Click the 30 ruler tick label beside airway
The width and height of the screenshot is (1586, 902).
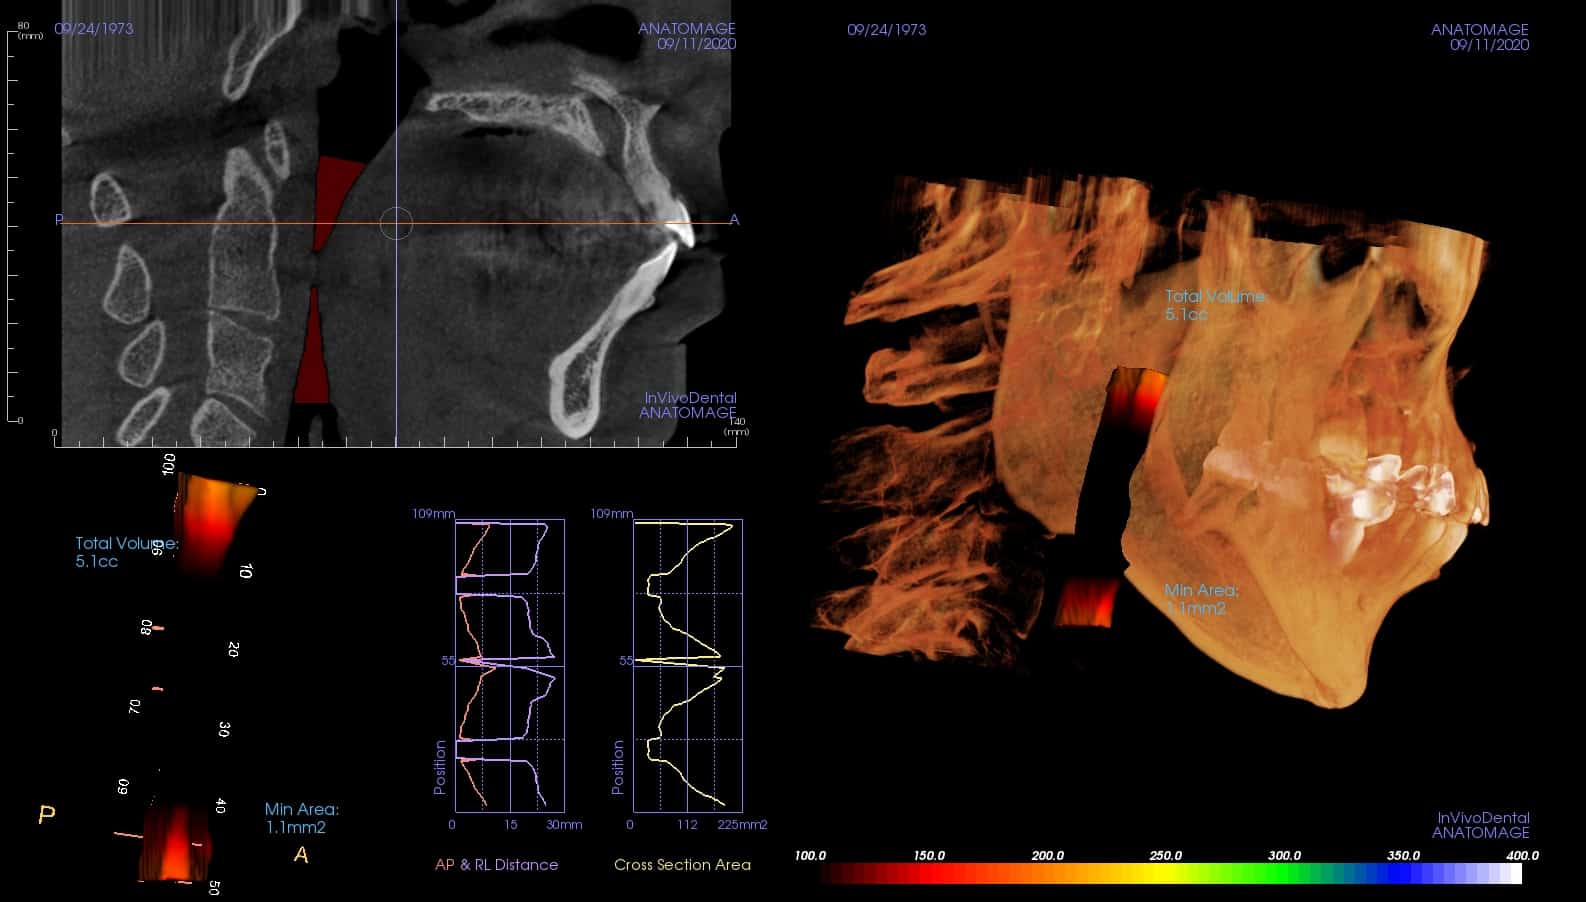pos(224,729)
